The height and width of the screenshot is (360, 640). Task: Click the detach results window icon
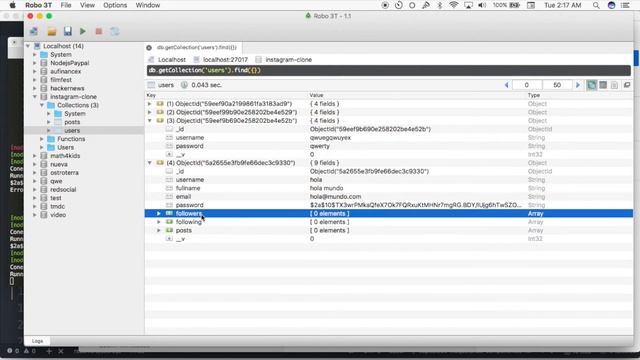[x=627, y=85]
